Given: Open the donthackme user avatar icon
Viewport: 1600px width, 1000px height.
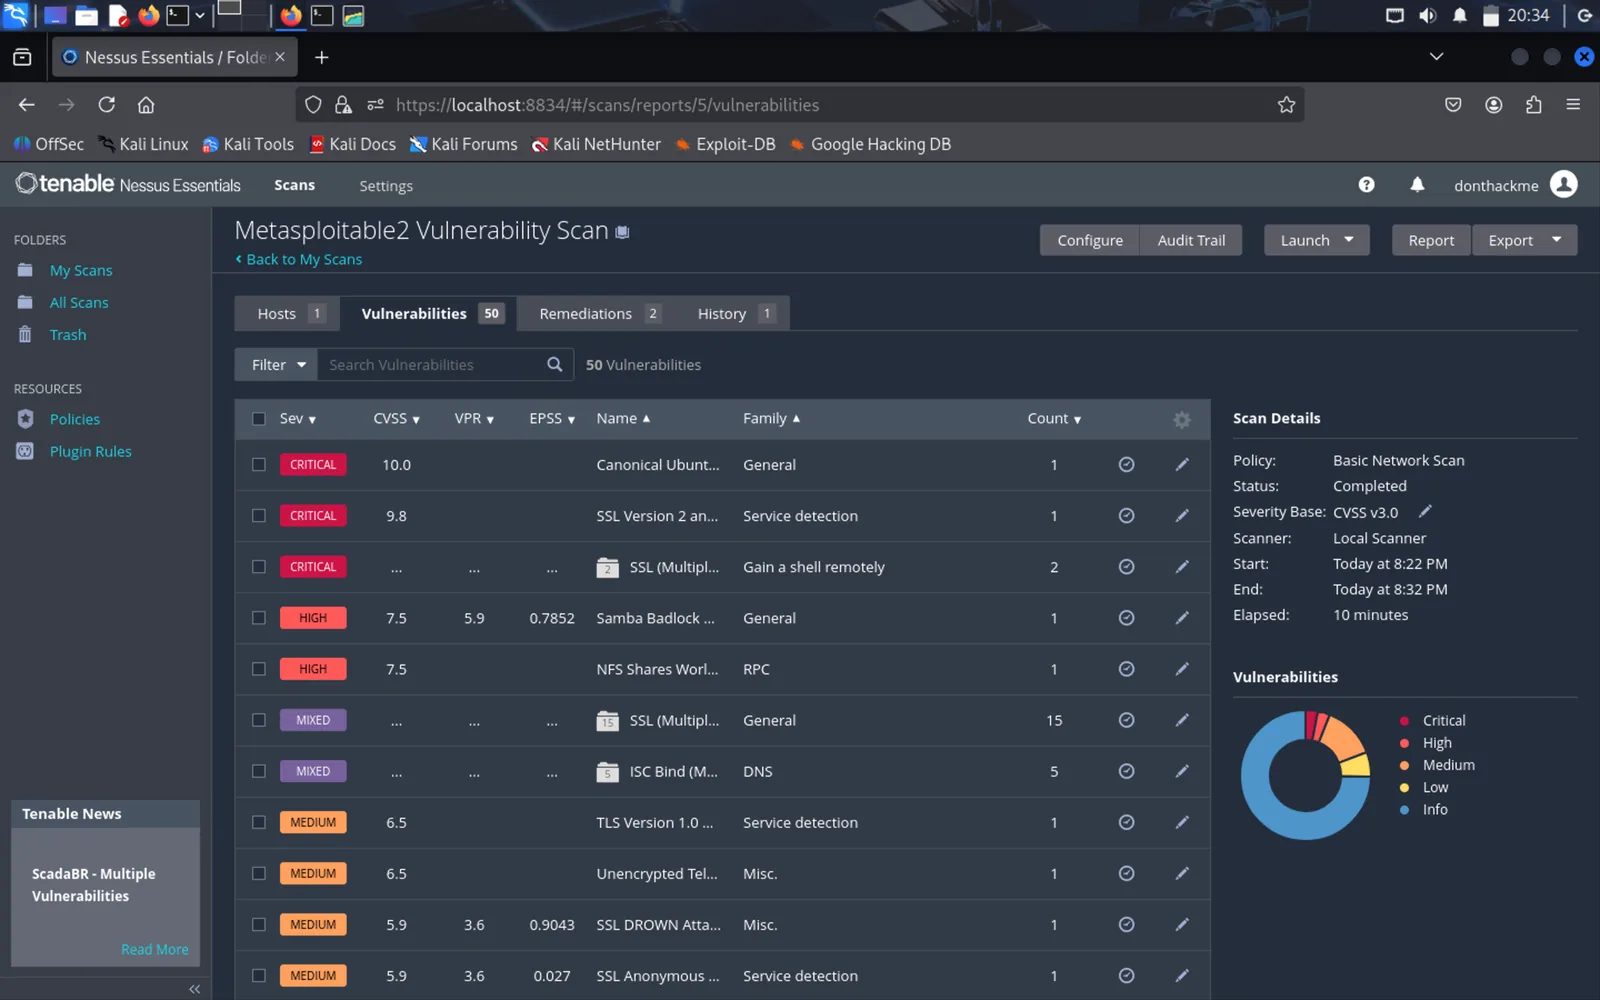Looking at the screenshot, I should pos(1564,184).
